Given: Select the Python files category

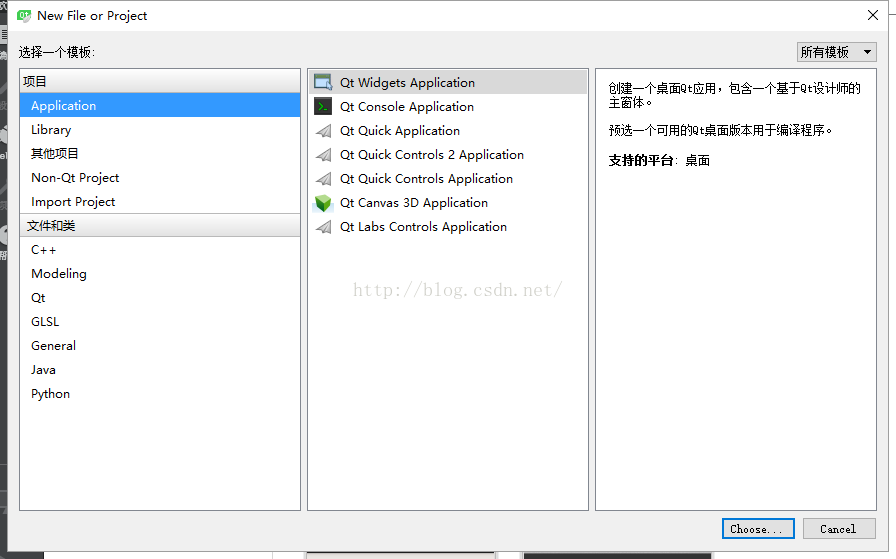Looking at the screenshot, I should click(160, 394).
